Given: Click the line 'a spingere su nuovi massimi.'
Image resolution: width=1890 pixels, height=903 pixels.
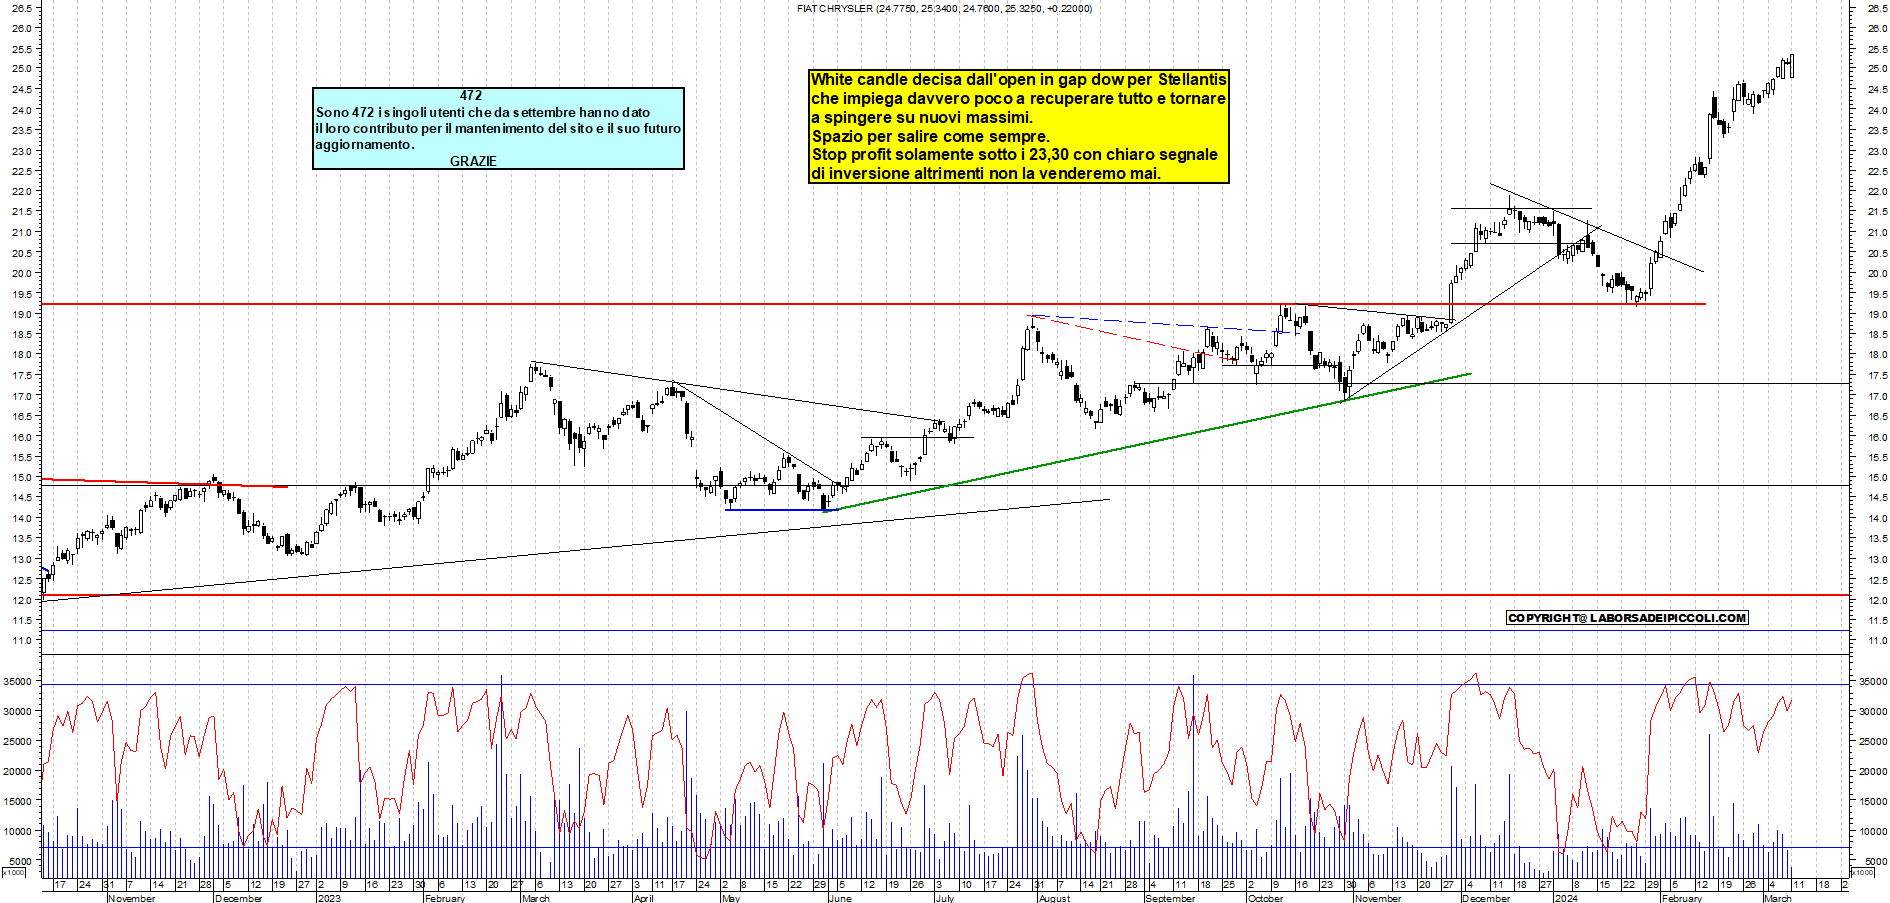Looking at the screenshot, I should [922, 118].
